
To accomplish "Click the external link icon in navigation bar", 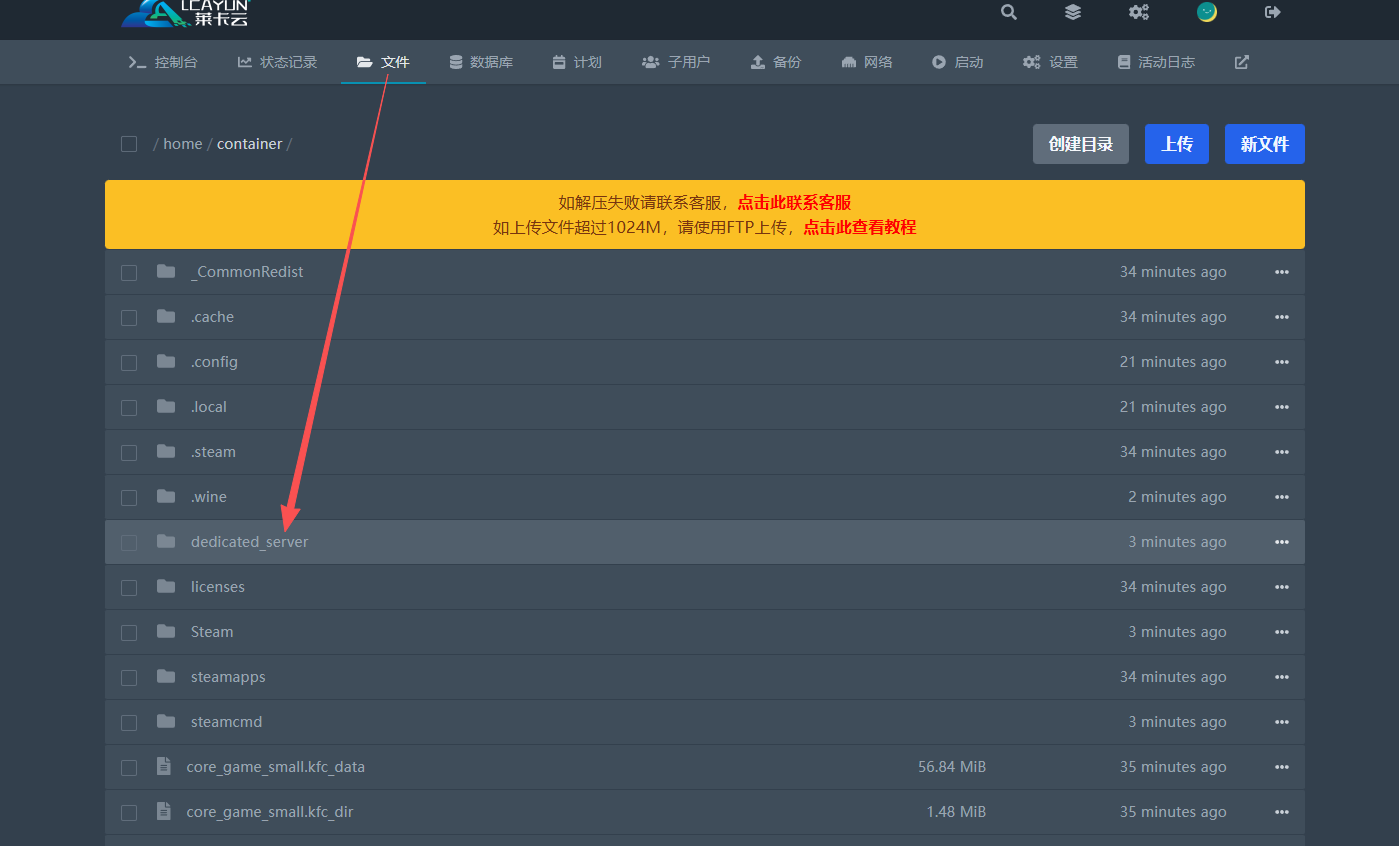I will tap(1242, 62).
